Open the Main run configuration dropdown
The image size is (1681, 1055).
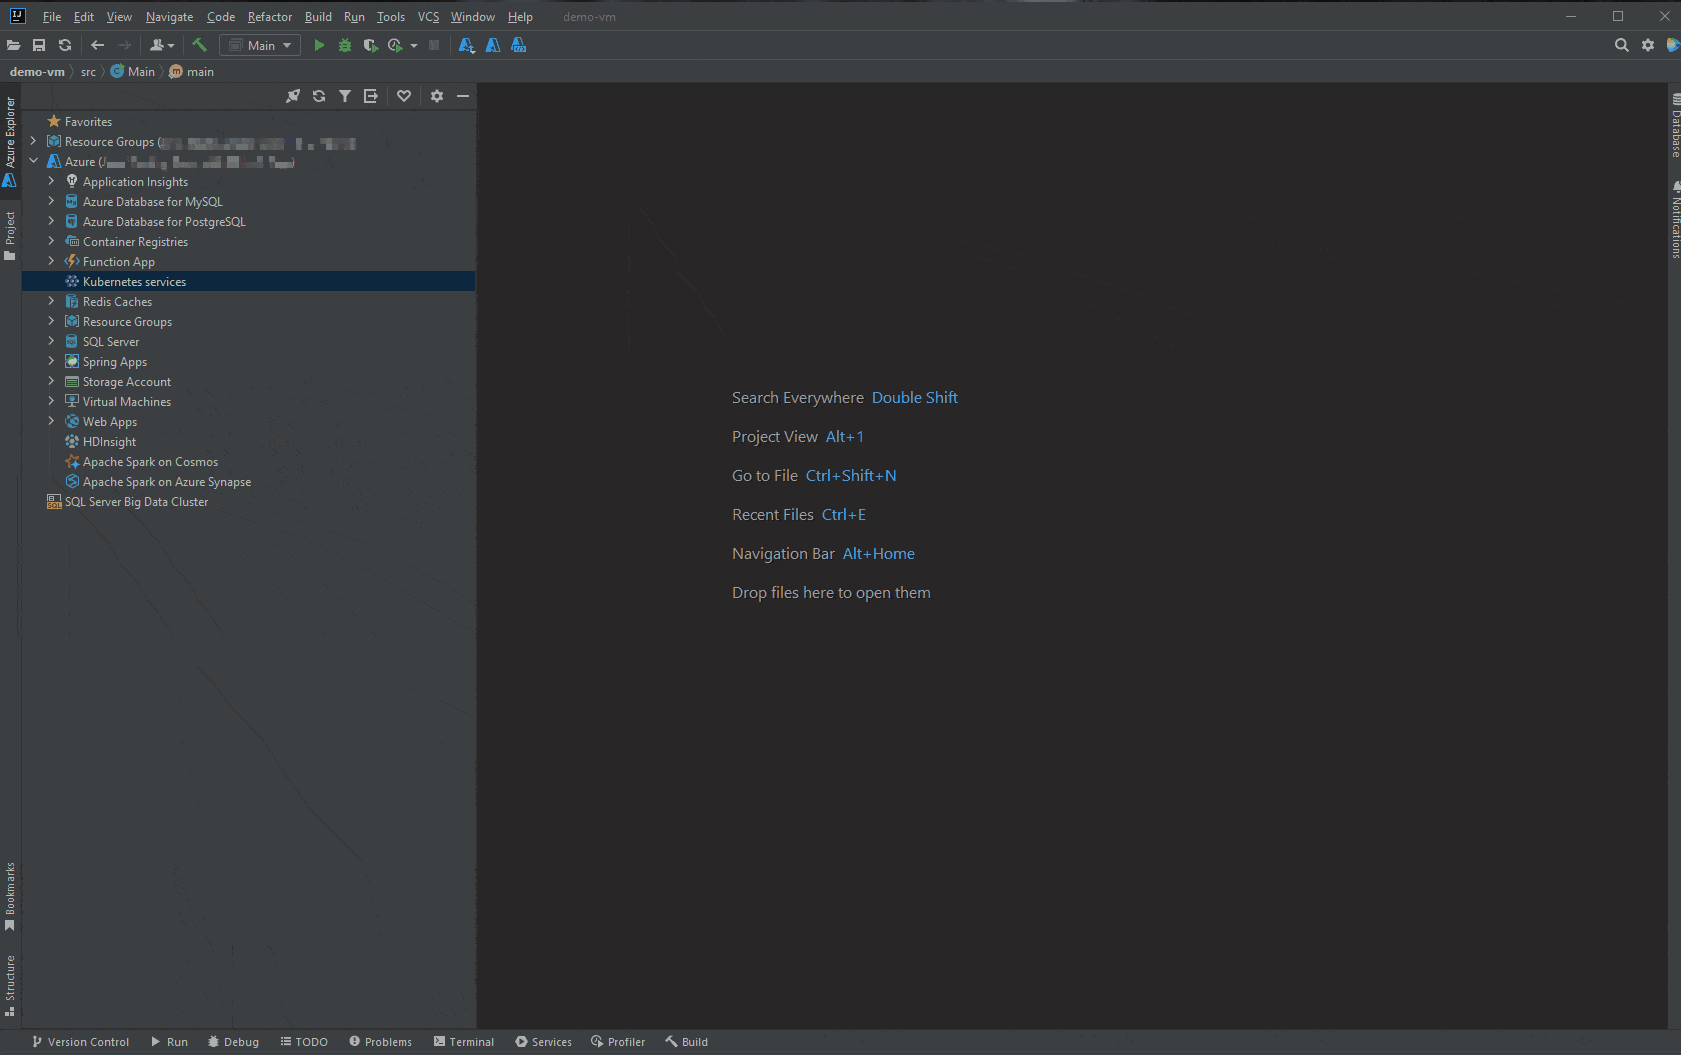click(260, 45)
